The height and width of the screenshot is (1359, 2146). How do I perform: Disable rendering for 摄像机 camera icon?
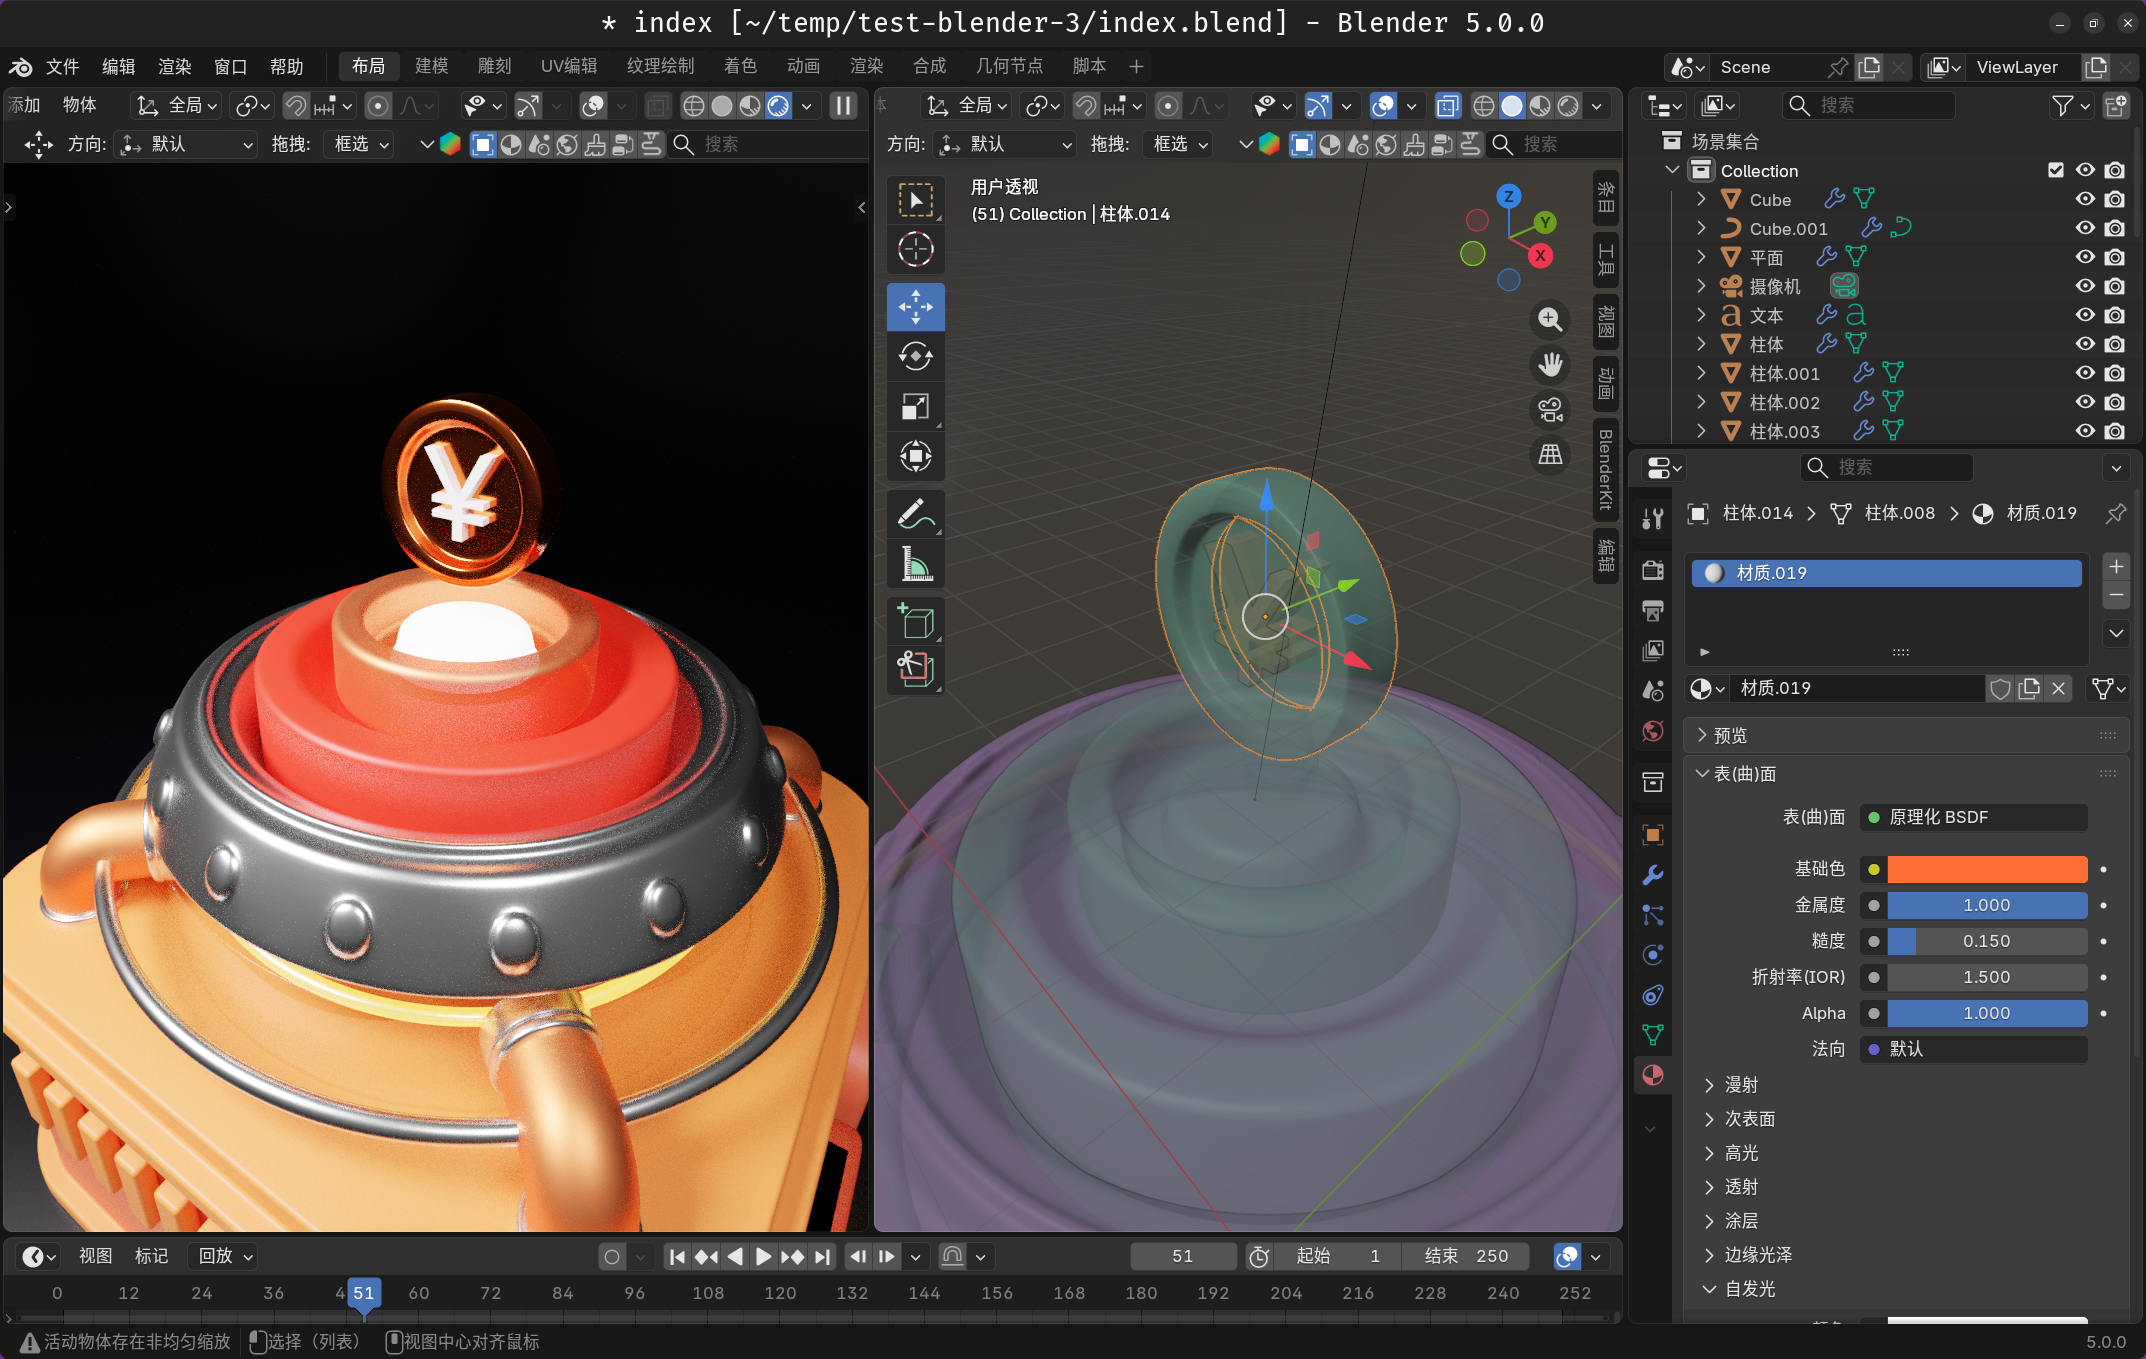coord(2115,286)
